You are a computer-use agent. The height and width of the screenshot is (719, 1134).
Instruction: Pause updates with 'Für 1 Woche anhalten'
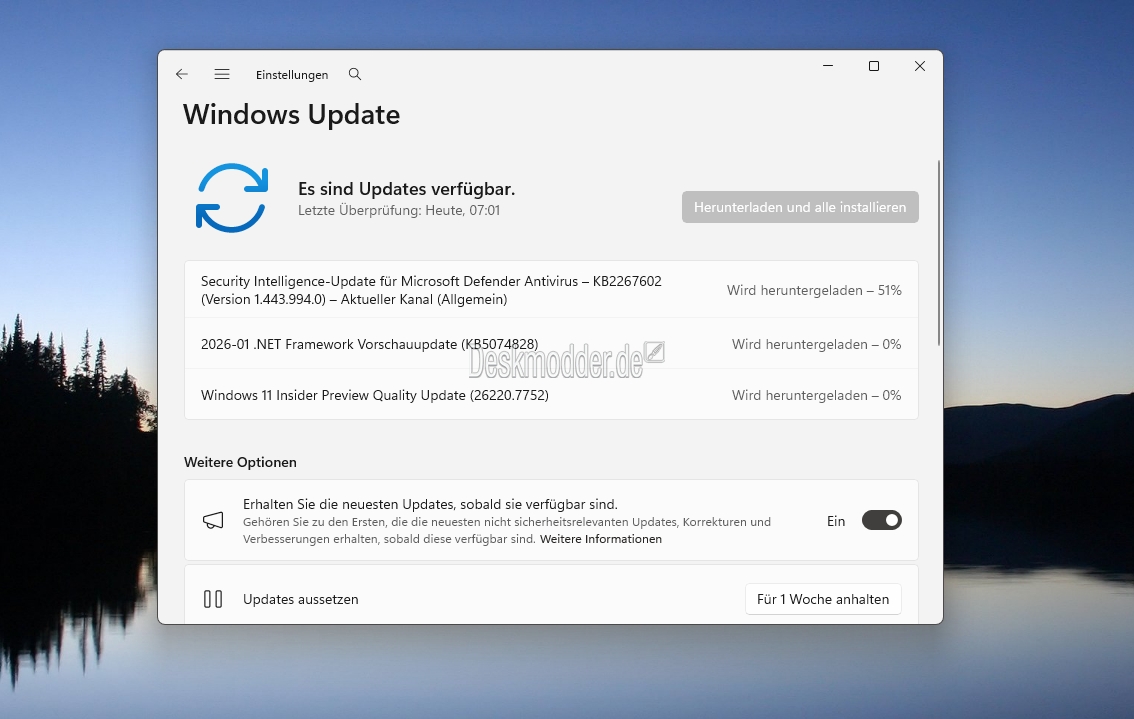pyautogui.click(x=822, y=599)
